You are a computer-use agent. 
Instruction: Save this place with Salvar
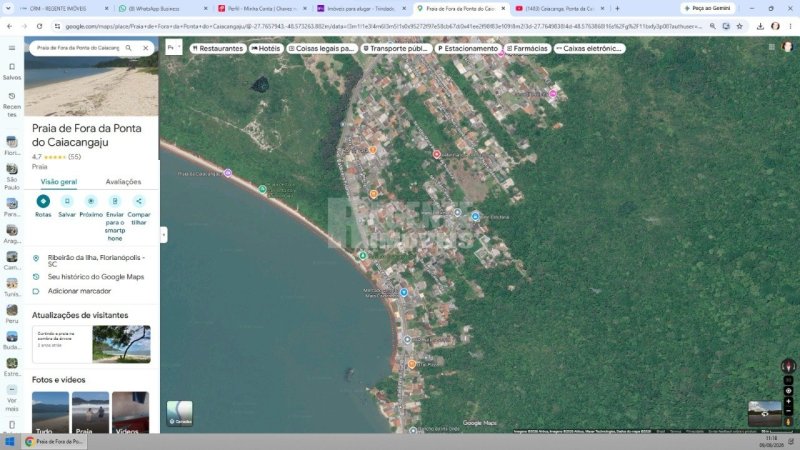point(67,206)
